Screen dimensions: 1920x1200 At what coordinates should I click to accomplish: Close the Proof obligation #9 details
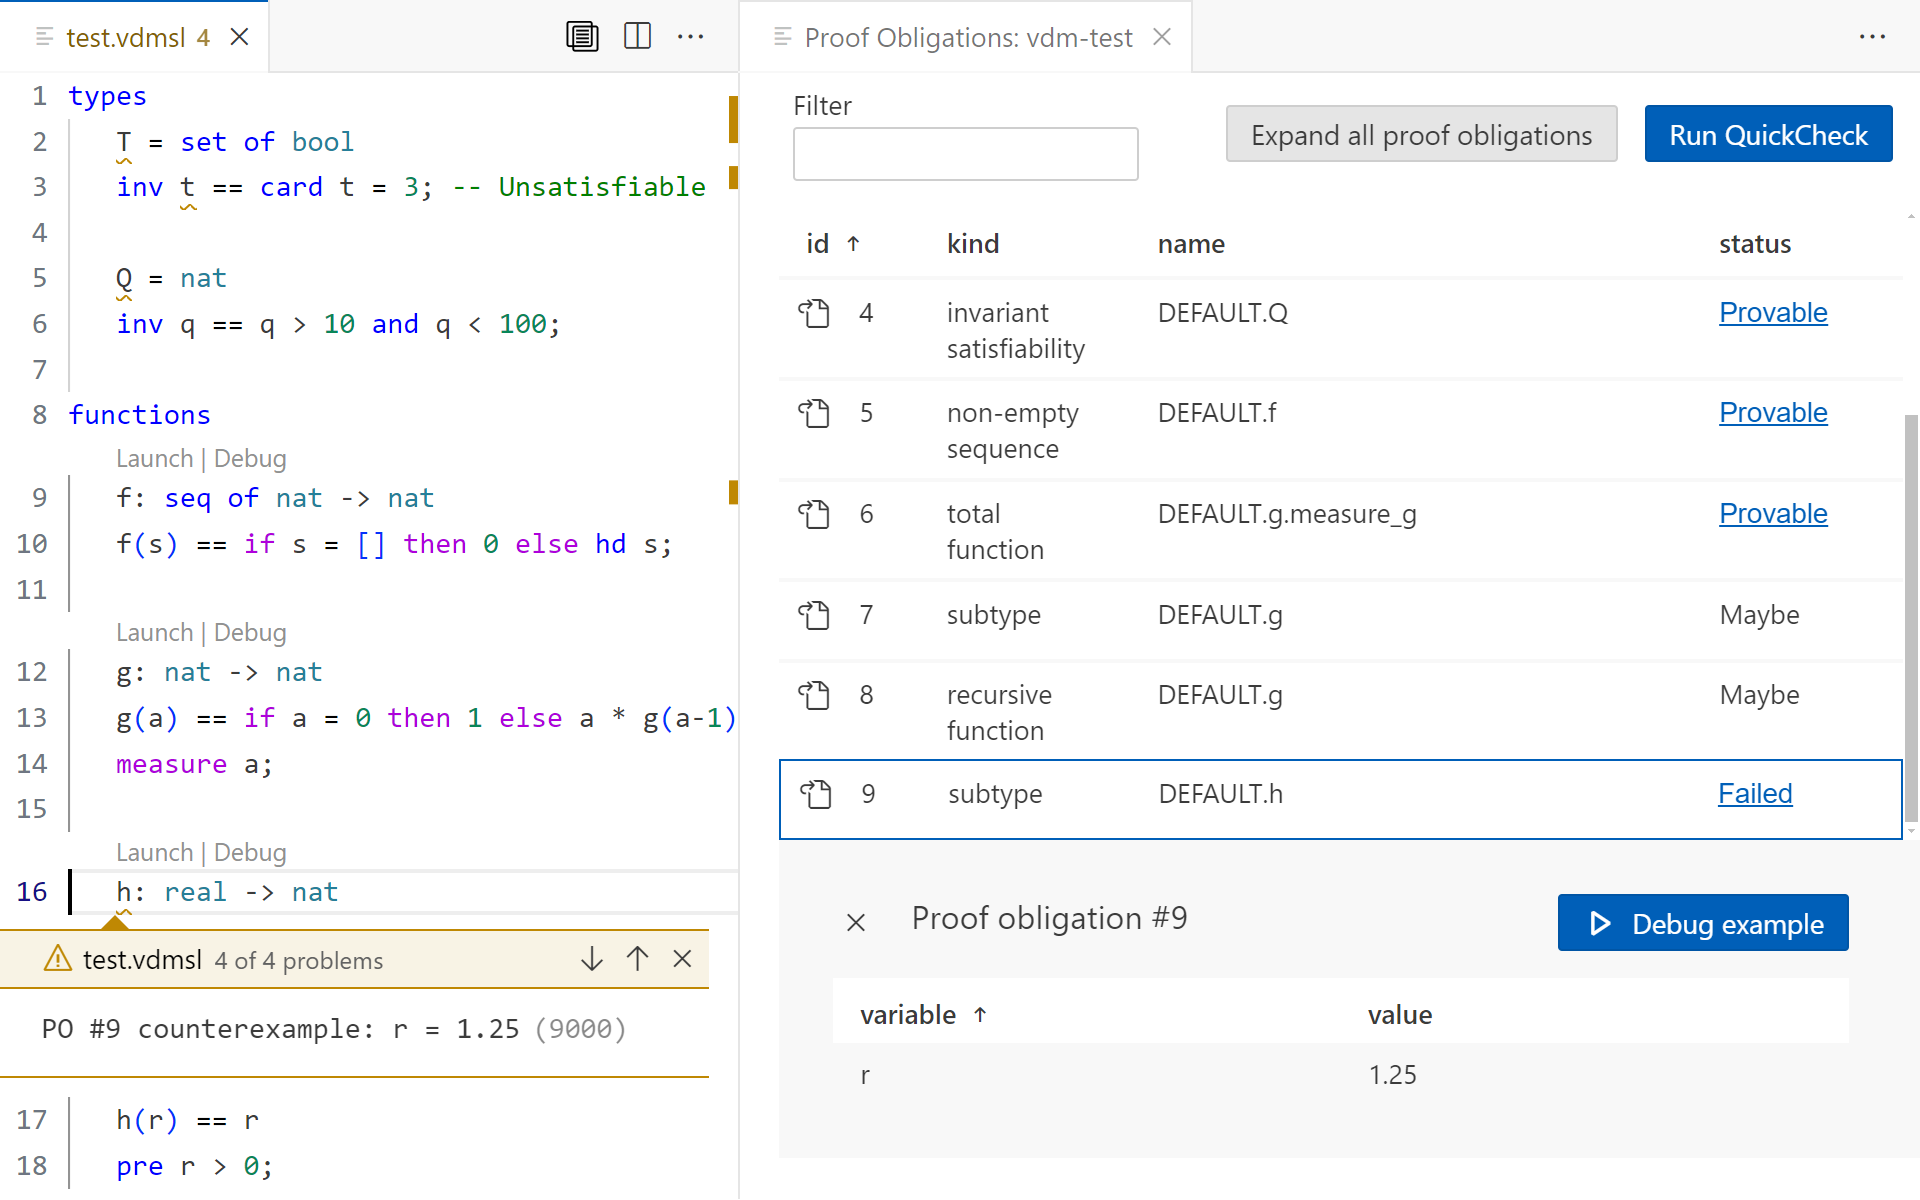[x=856, y=922]
